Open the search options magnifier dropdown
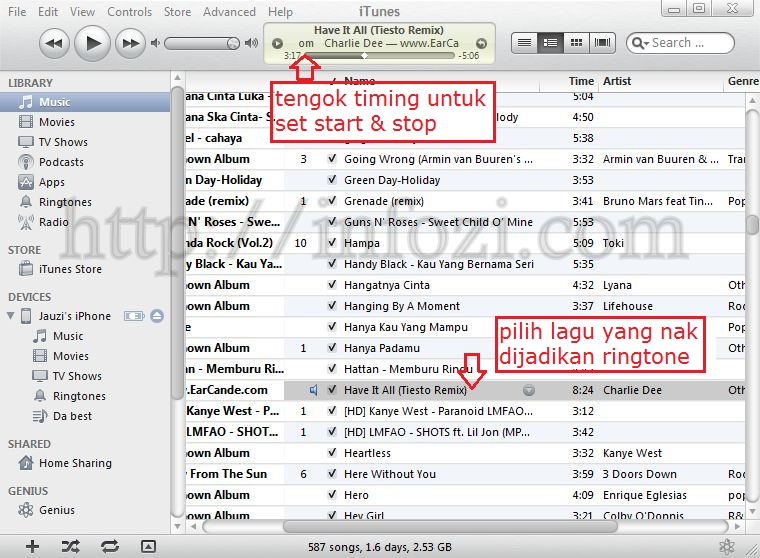The image size is (760, 558). pyautogui.click(x=640, y=43)
